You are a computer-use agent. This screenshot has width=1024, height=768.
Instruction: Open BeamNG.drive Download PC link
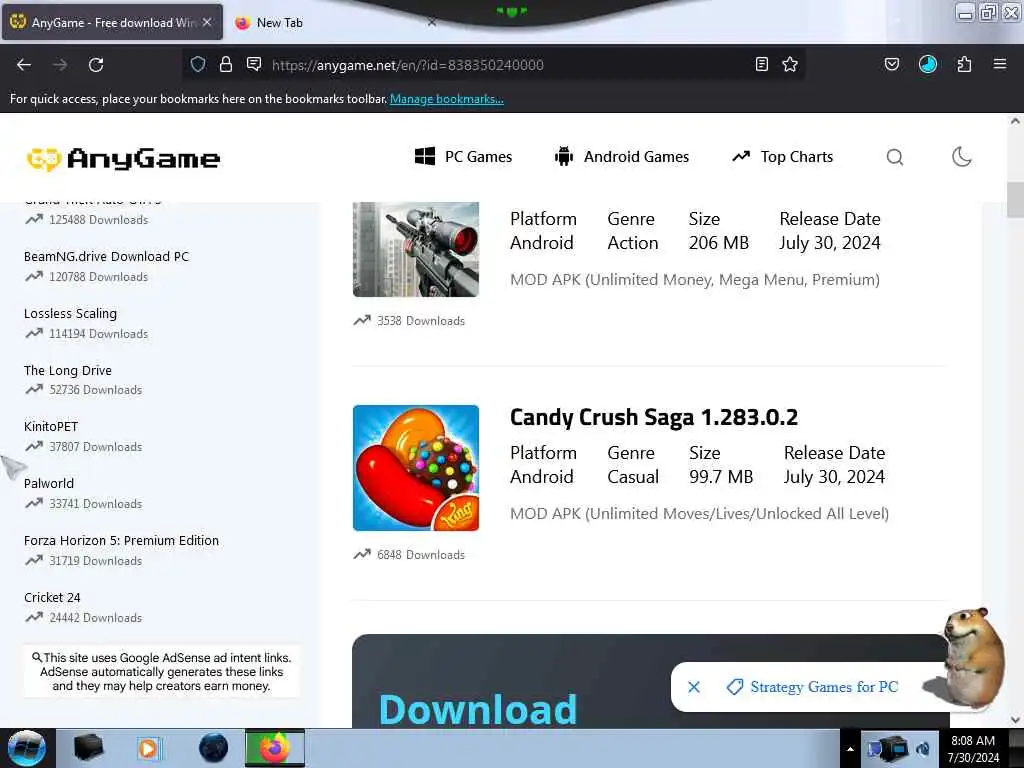pyautogui.click(x=106, y=257)
